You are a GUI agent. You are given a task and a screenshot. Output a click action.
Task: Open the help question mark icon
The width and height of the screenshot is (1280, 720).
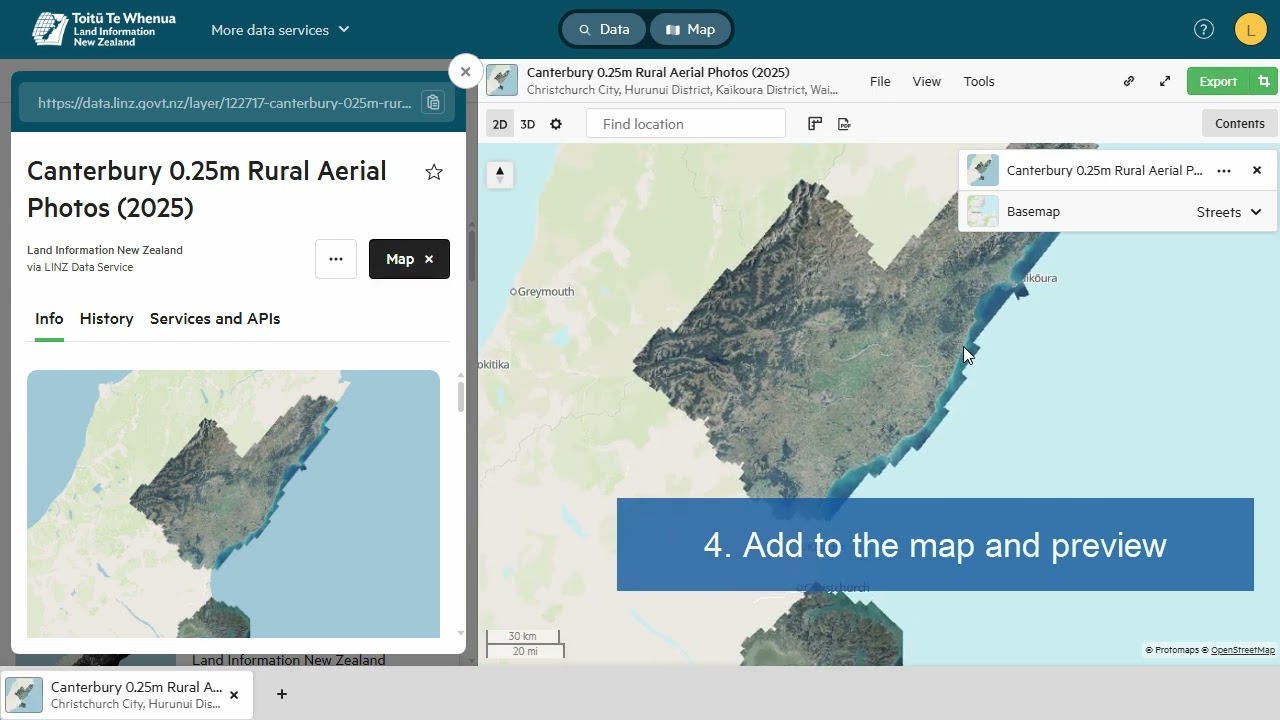pyautogui.click(x=1204, y=30)
